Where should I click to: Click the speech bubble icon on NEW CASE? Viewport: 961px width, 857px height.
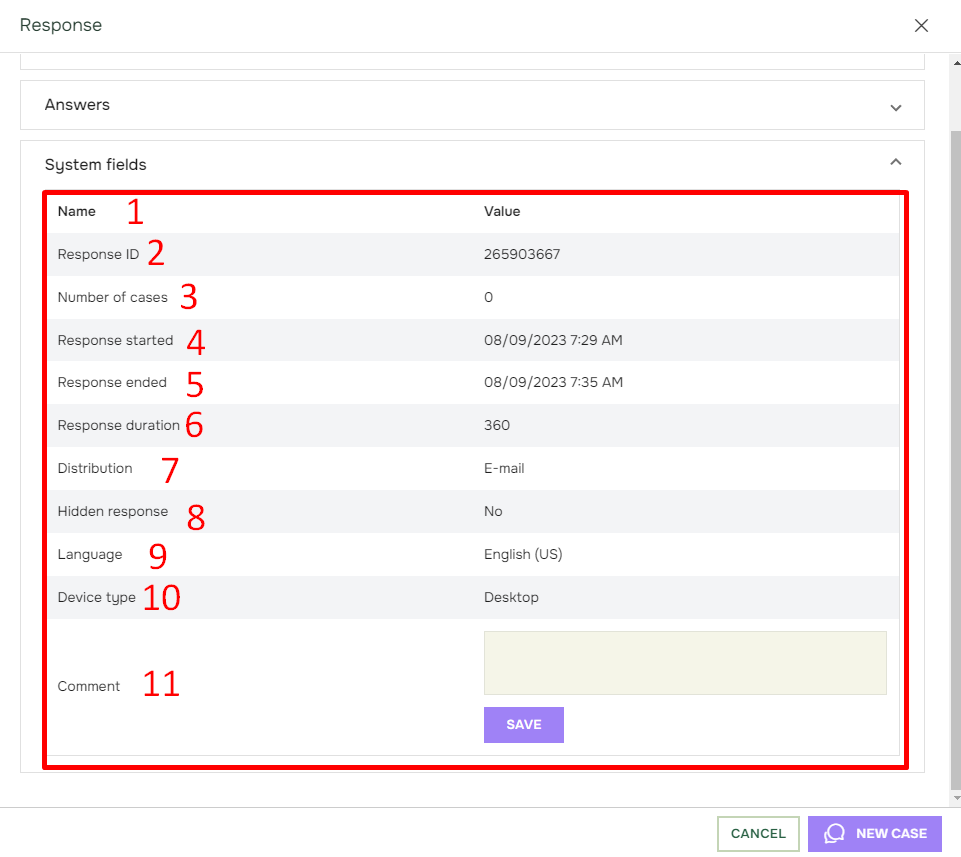834,833
